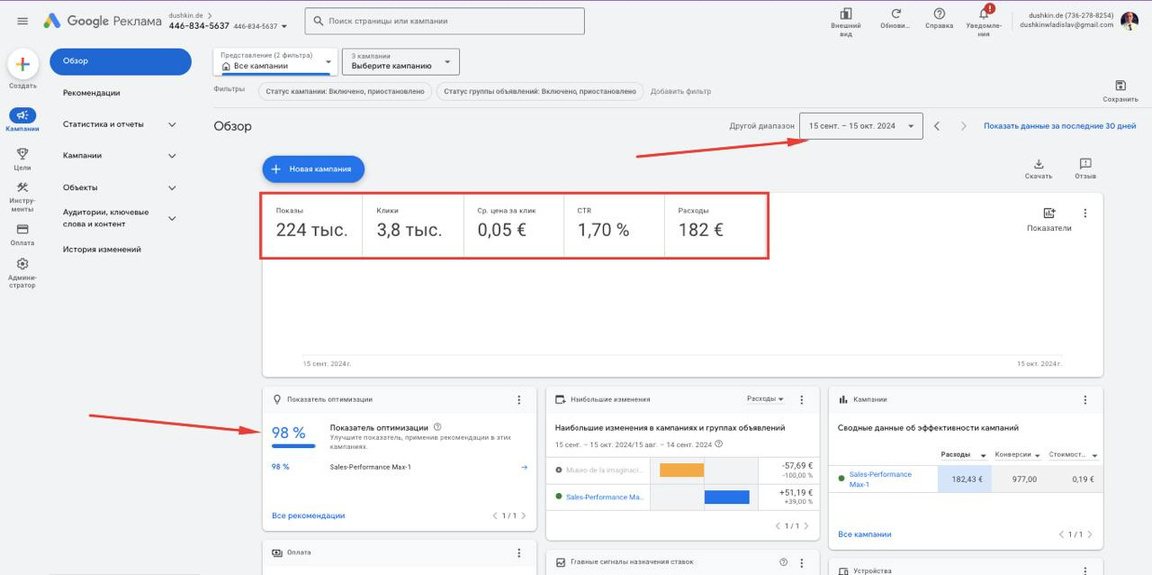Open Top bidding signals card three-dot menu

(802, 562)
